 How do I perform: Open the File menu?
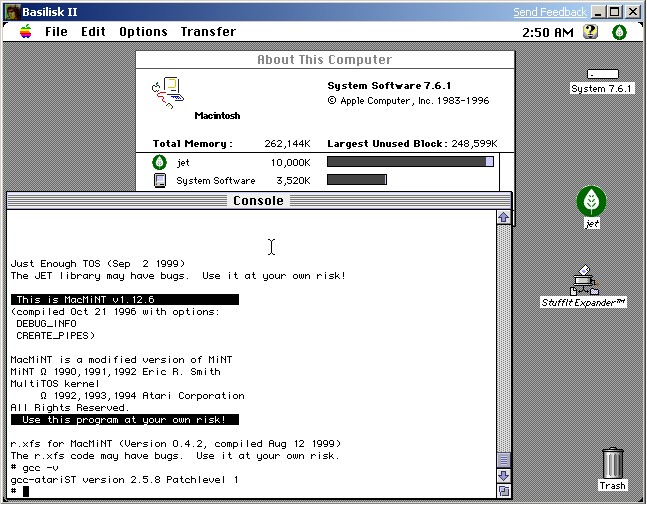tap(56, 32)
